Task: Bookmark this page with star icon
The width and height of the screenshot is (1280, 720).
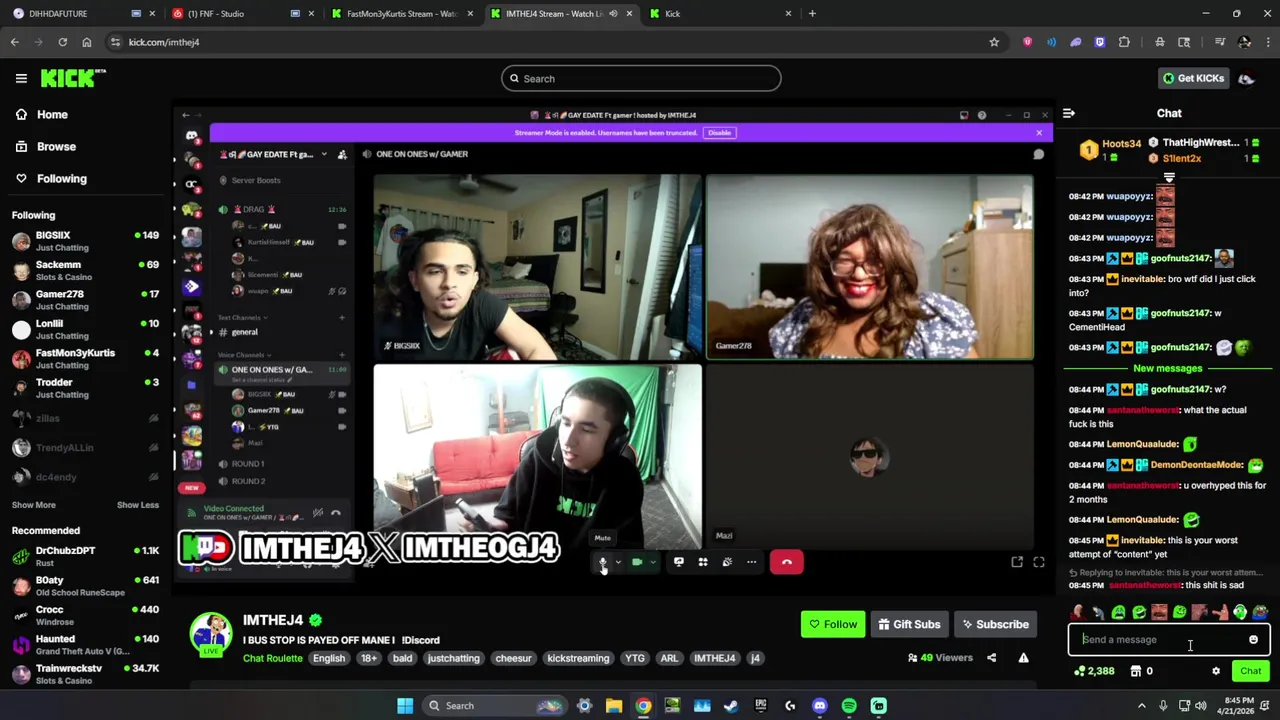Action: [994, 42]
